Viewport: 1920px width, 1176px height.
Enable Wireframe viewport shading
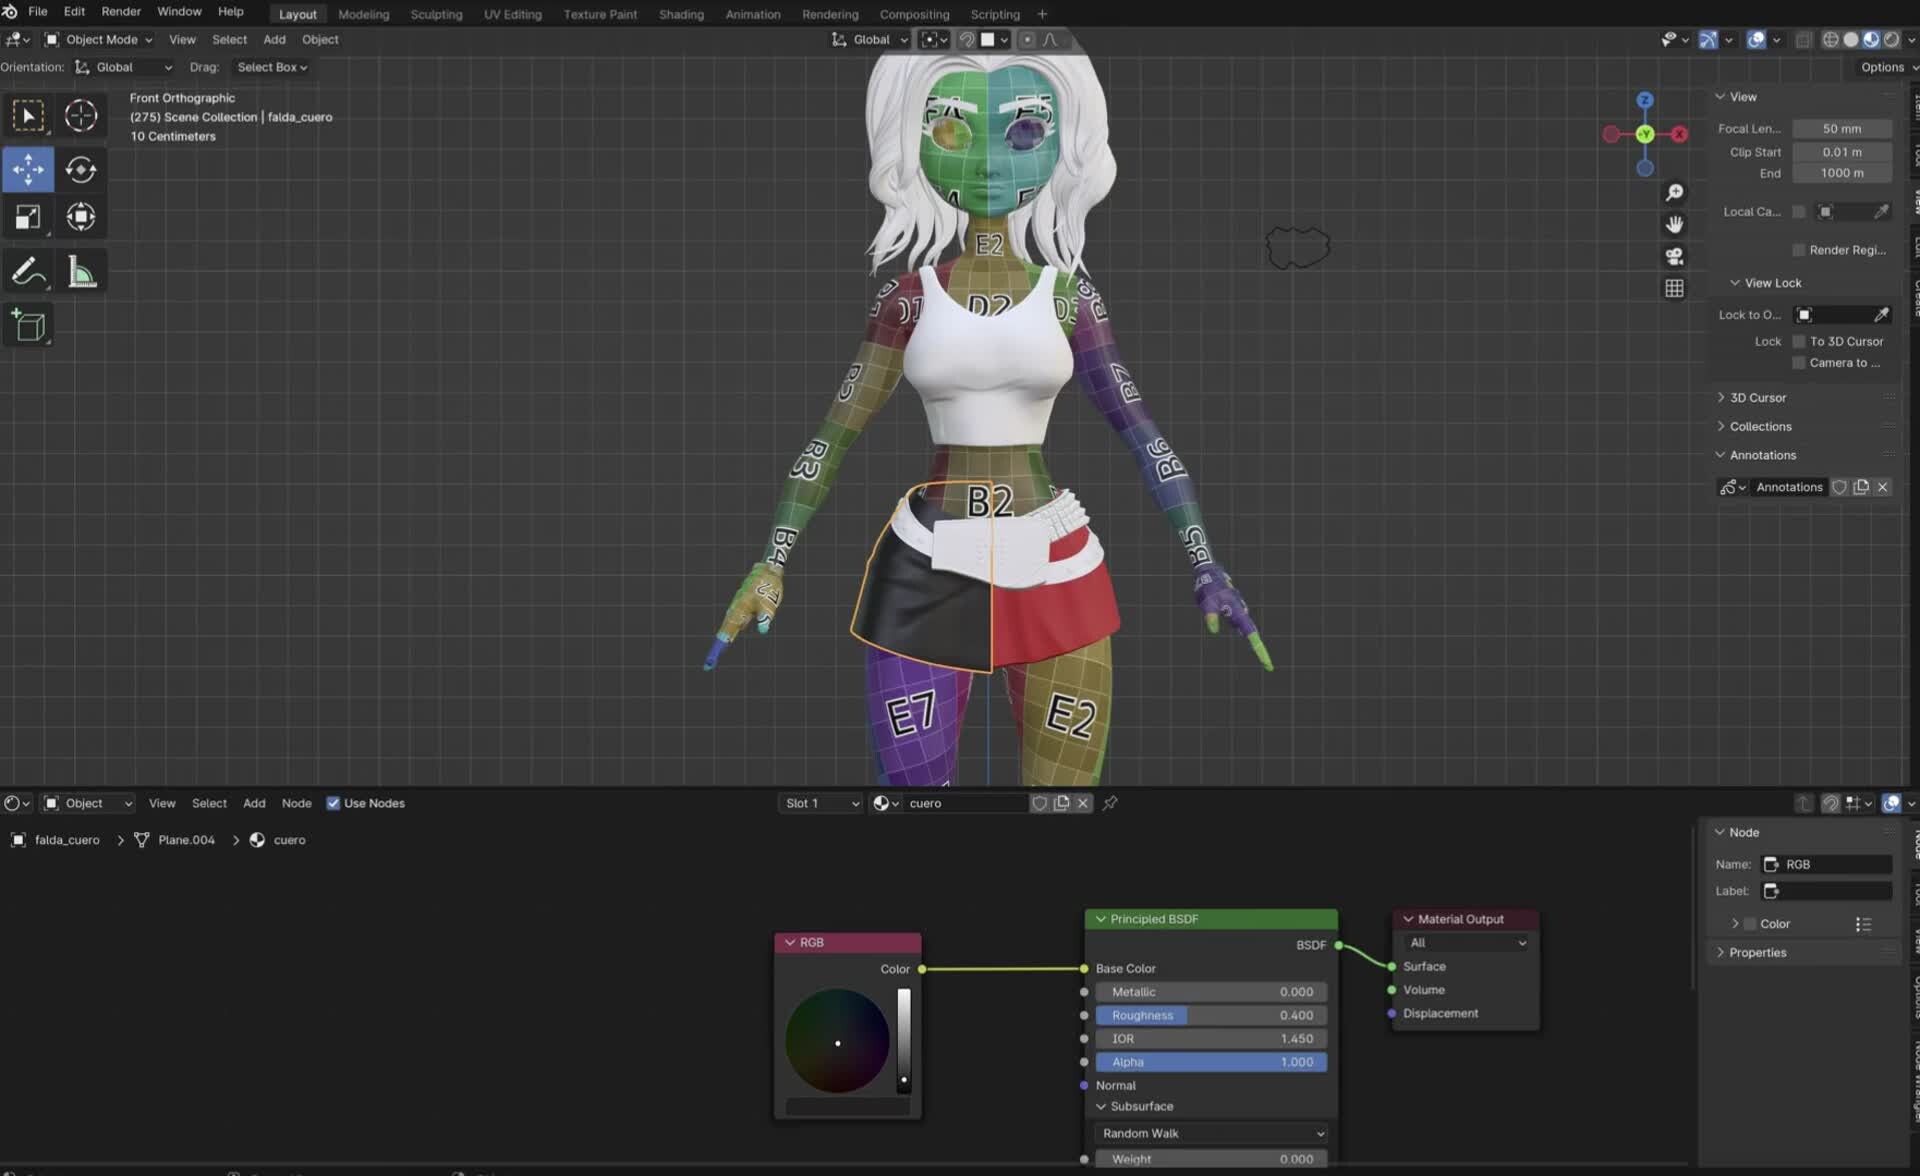[1831, 40]
